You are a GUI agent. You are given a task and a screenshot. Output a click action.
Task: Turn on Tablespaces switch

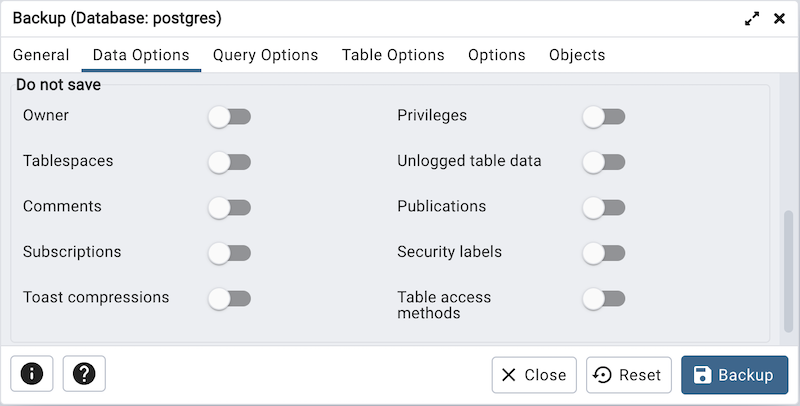[x=229, y=162]
